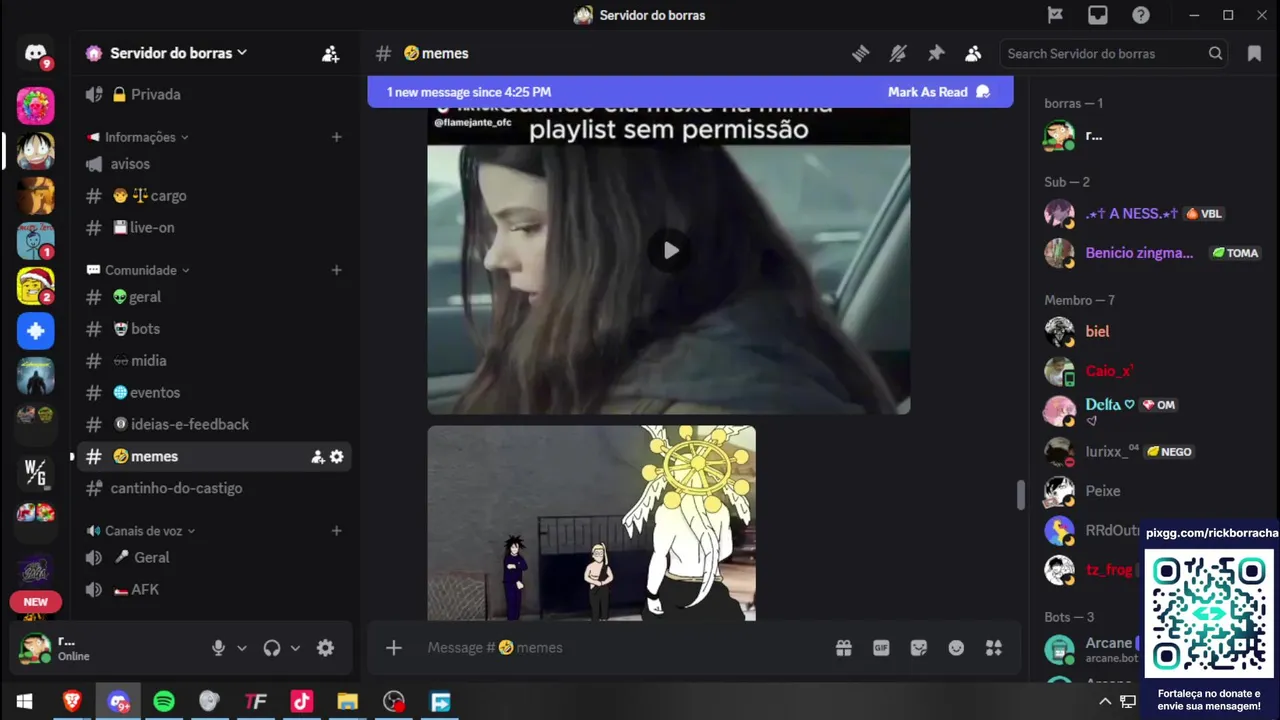This screenshot has height=720, width=1280.
Task: Open pinned messages icon
Action: [x=936, y=54]
